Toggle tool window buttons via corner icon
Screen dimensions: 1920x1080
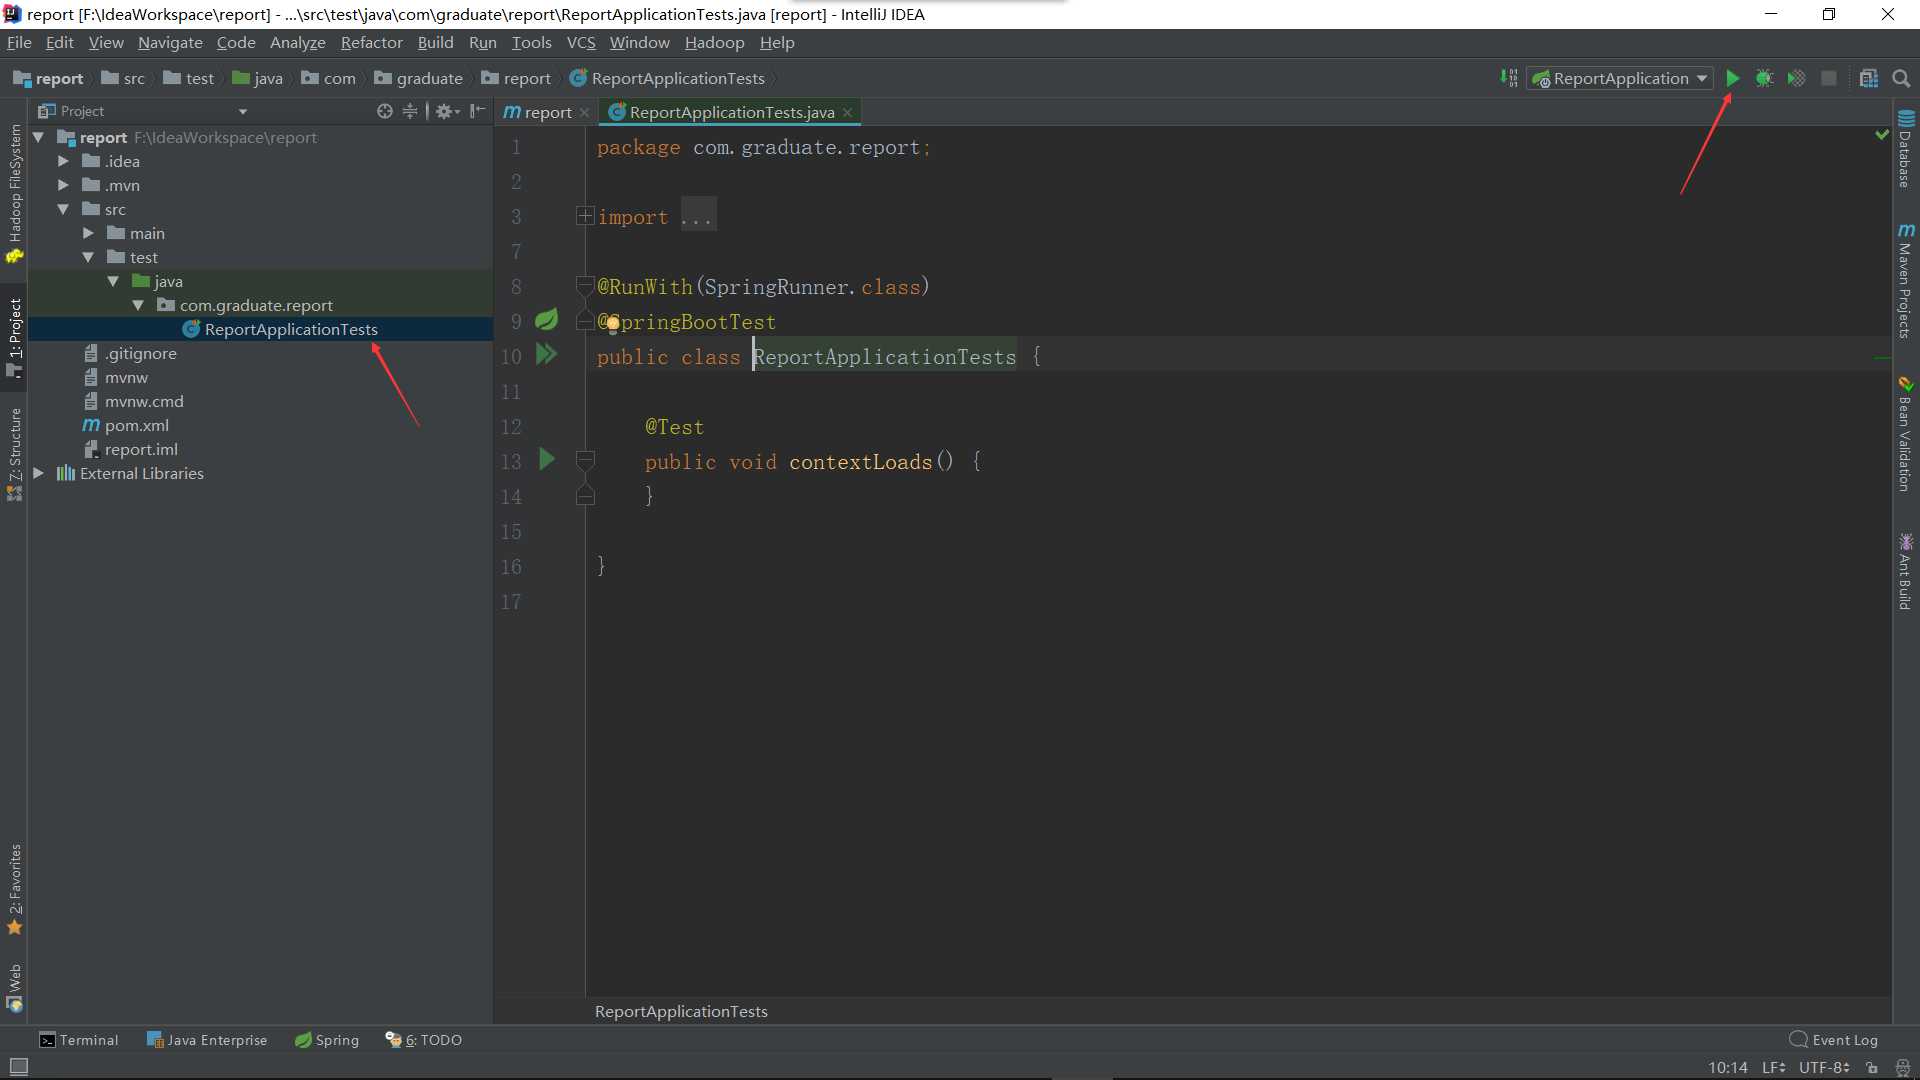[x=19, y=1067]
